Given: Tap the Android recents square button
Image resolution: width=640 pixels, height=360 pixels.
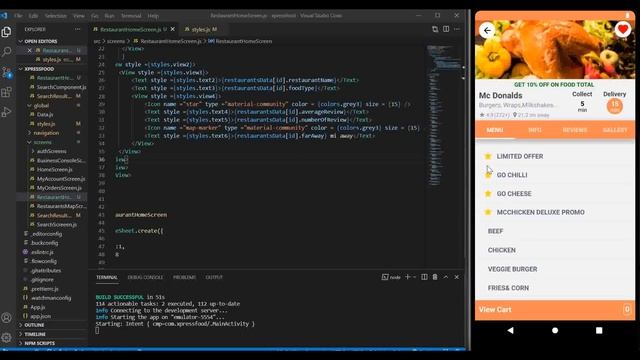Looking at the screenshot, I should click(x=599, y=330).
